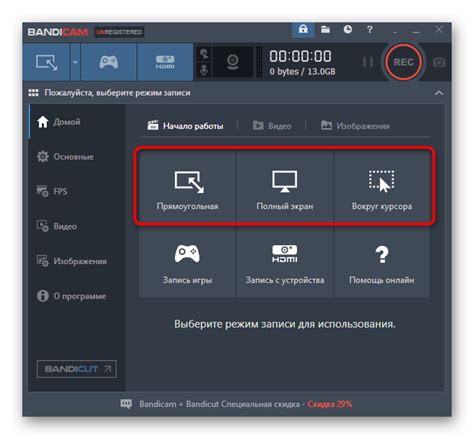The image size is (474, 439).
Task: Select rectangle screen recording mode in top toolbar
Action: pyautogui.click(x=46, y=62)
